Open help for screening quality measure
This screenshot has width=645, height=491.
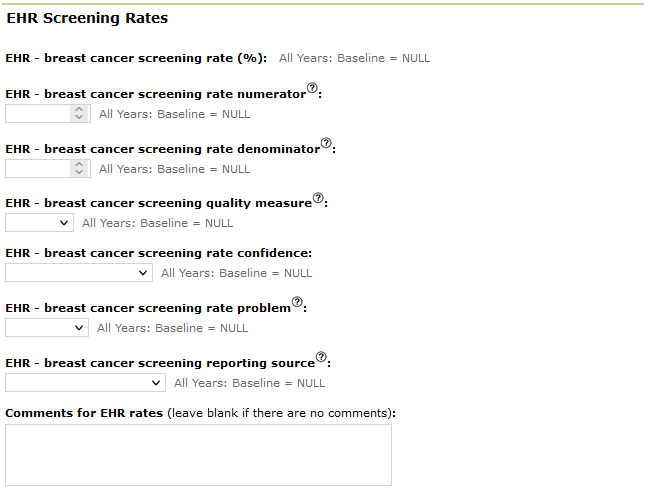pyautogui.click(x=318, y=199)
